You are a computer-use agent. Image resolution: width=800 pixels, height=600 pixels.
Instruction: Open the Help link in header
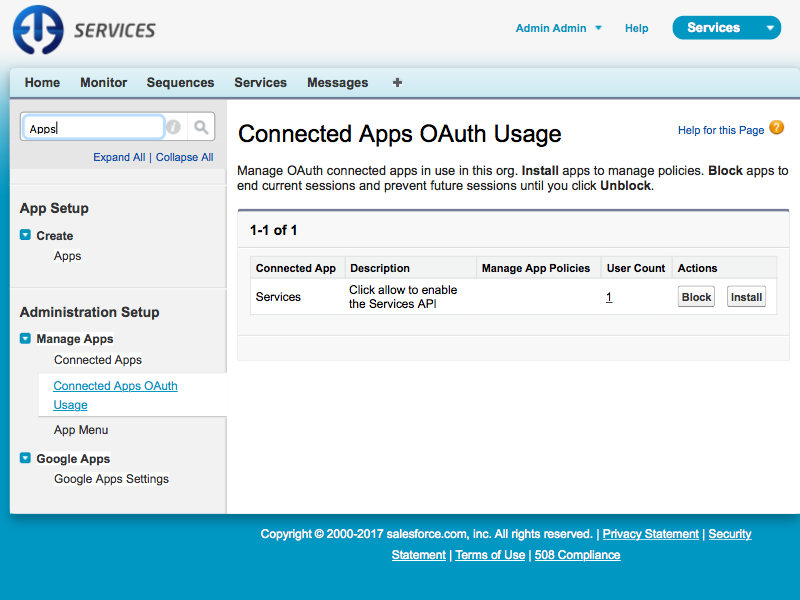(x=637, y=28)
